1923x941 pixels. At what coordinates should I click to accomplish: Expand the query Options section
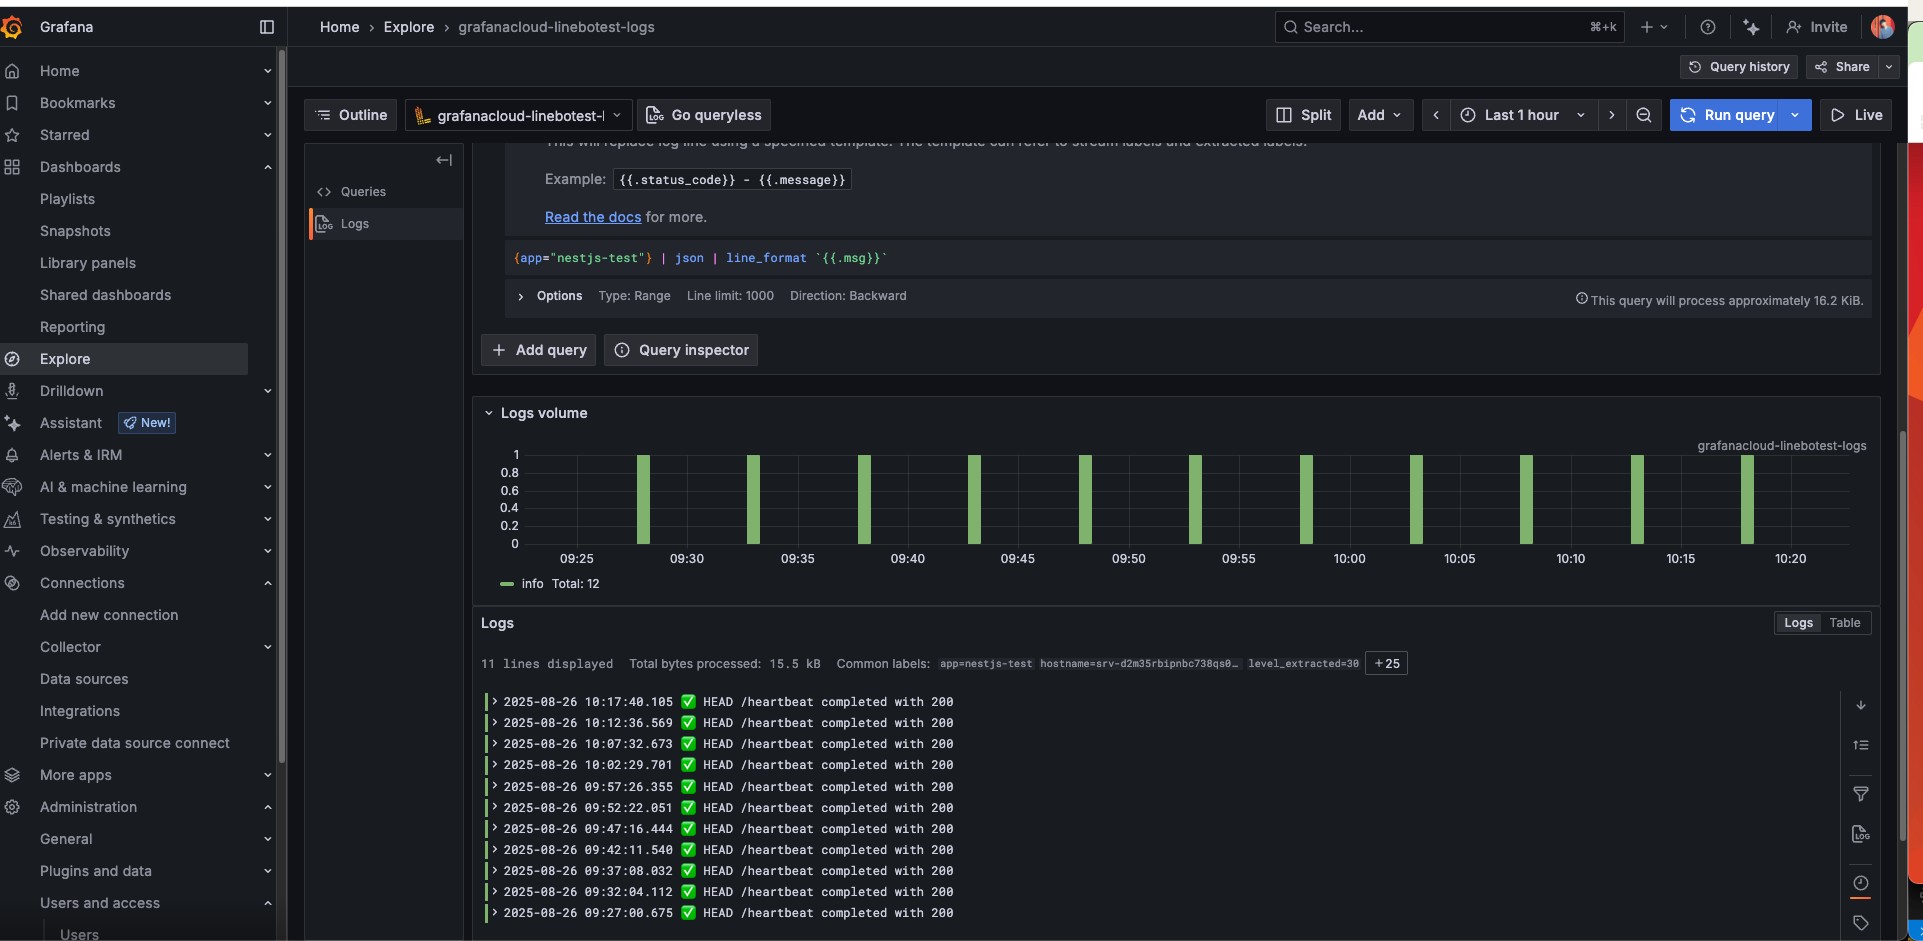tap(558, 296)
